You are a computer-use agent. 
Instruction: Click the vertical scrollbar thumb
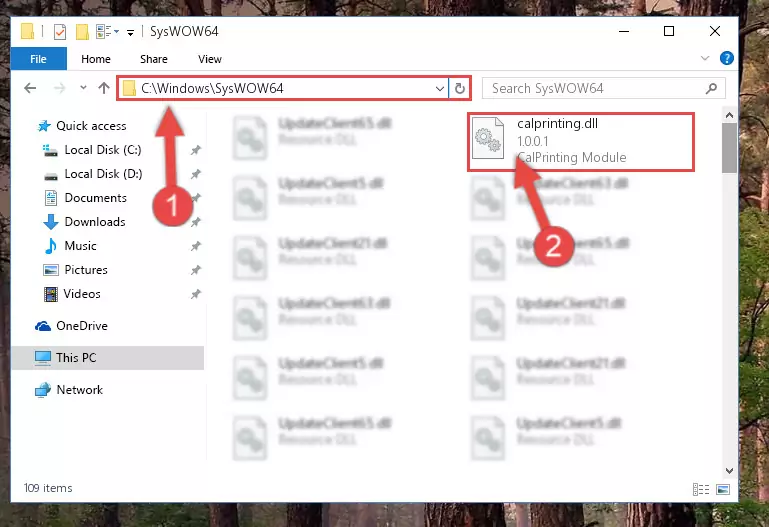(x=729, y=148)
